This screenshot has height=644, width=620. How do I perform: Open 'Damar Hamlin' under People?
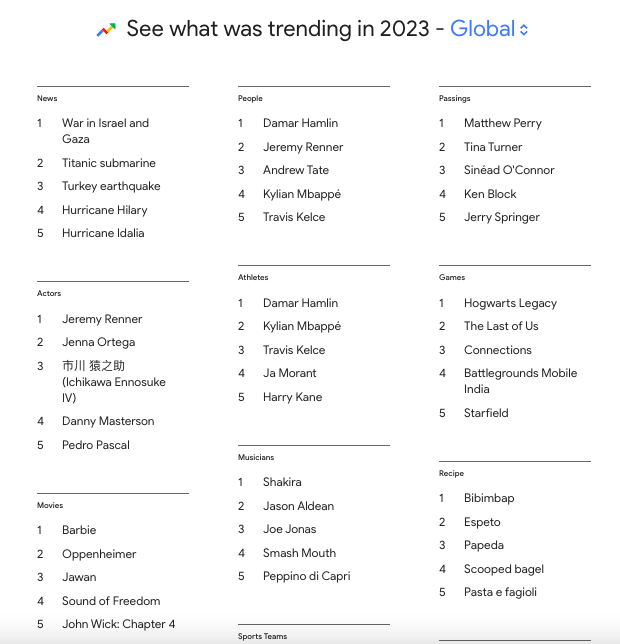[301, 123]
